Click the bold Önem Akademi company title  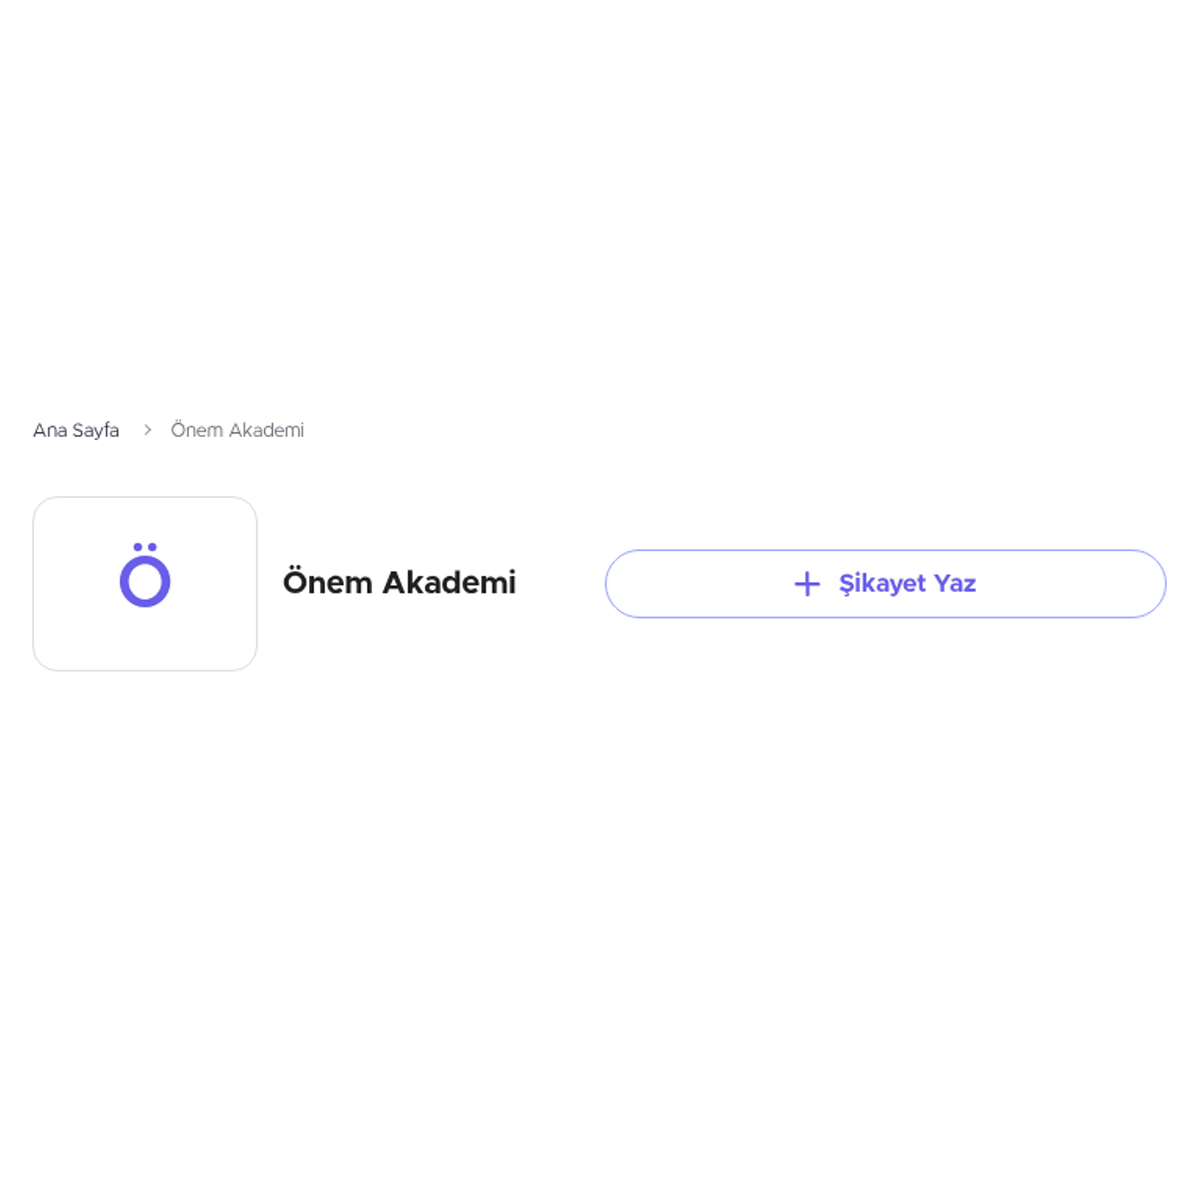point(399,582)
